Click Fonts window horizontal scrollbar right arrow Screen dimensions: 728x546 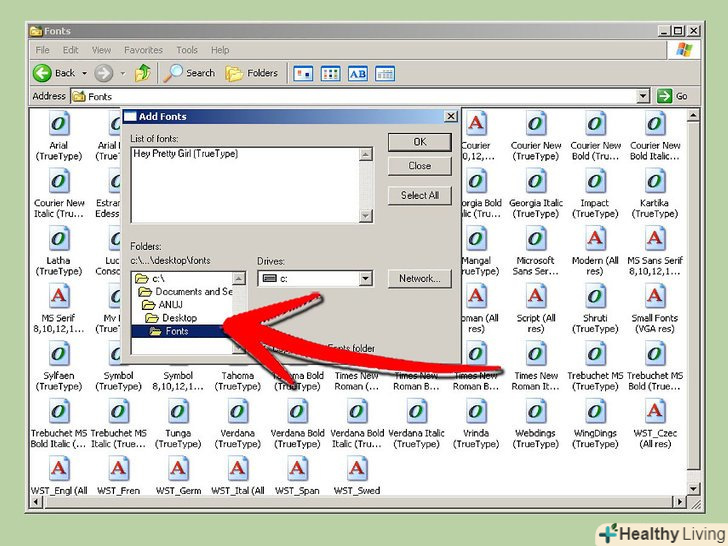[679, 502]
